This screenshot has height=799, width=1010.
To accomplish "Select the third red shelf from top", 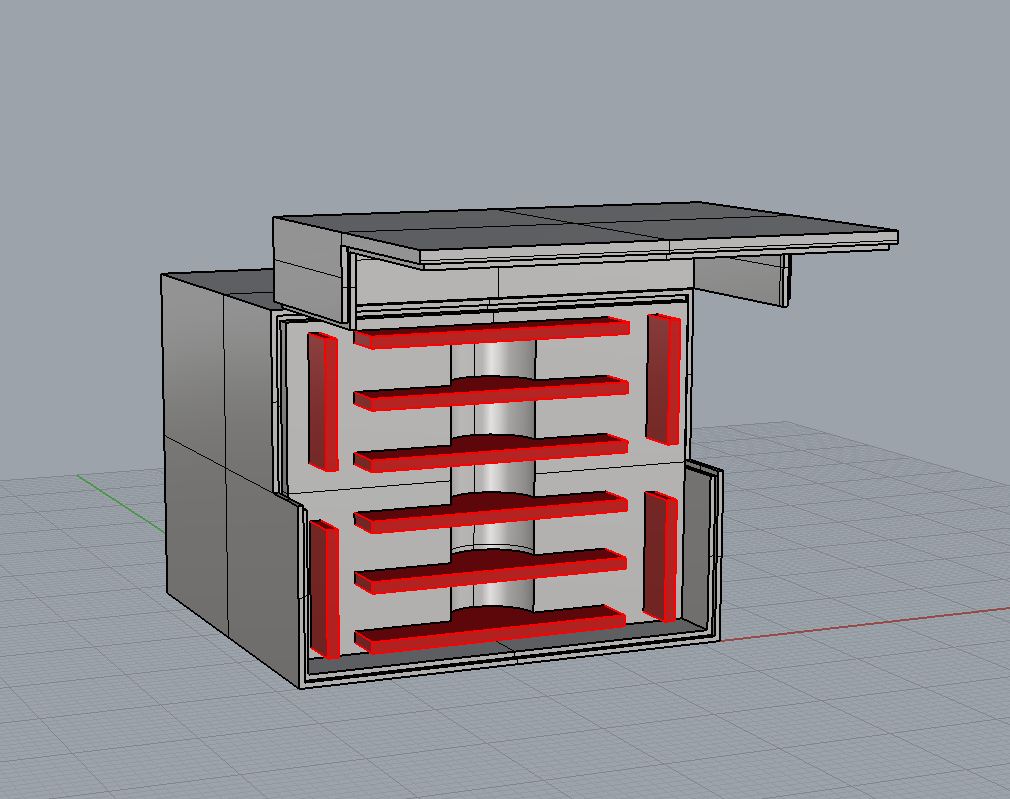I will pyautogui.click(x=491, y=452).
